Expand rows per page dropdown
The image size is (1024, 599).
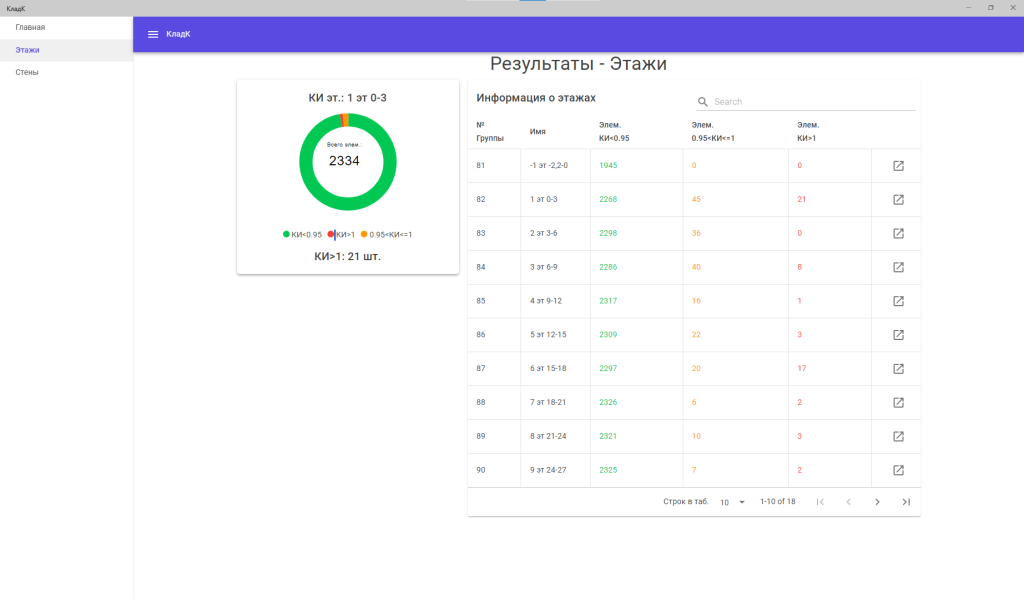[733, 502]
